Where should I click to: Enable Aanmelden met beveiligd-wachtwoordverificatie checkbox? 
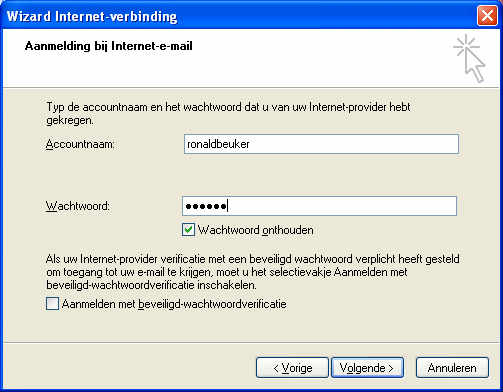click(52, 304)
